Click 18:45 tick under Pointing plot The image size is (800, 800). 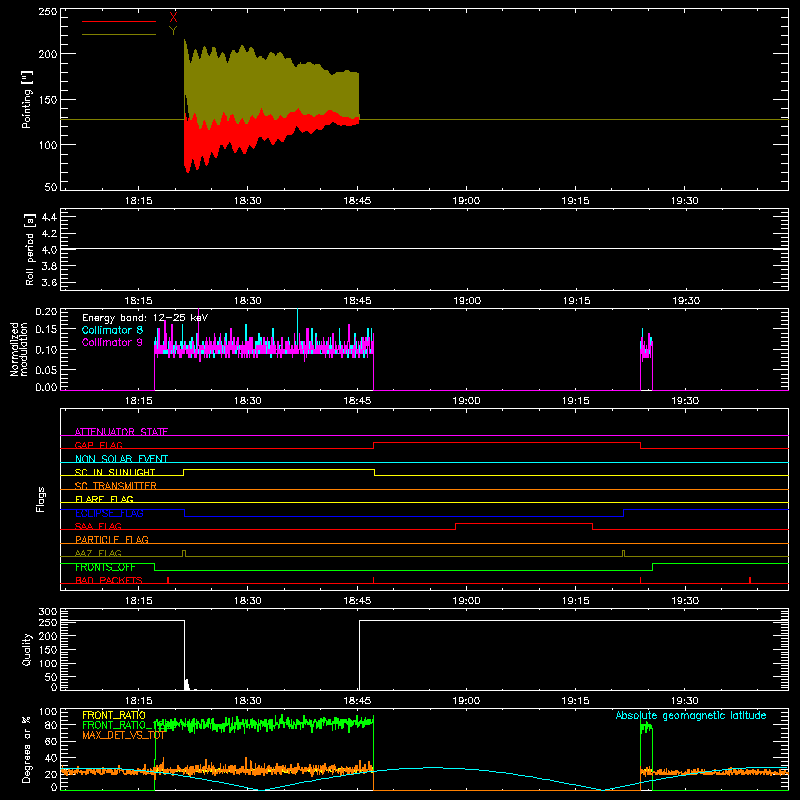point(357,201)
